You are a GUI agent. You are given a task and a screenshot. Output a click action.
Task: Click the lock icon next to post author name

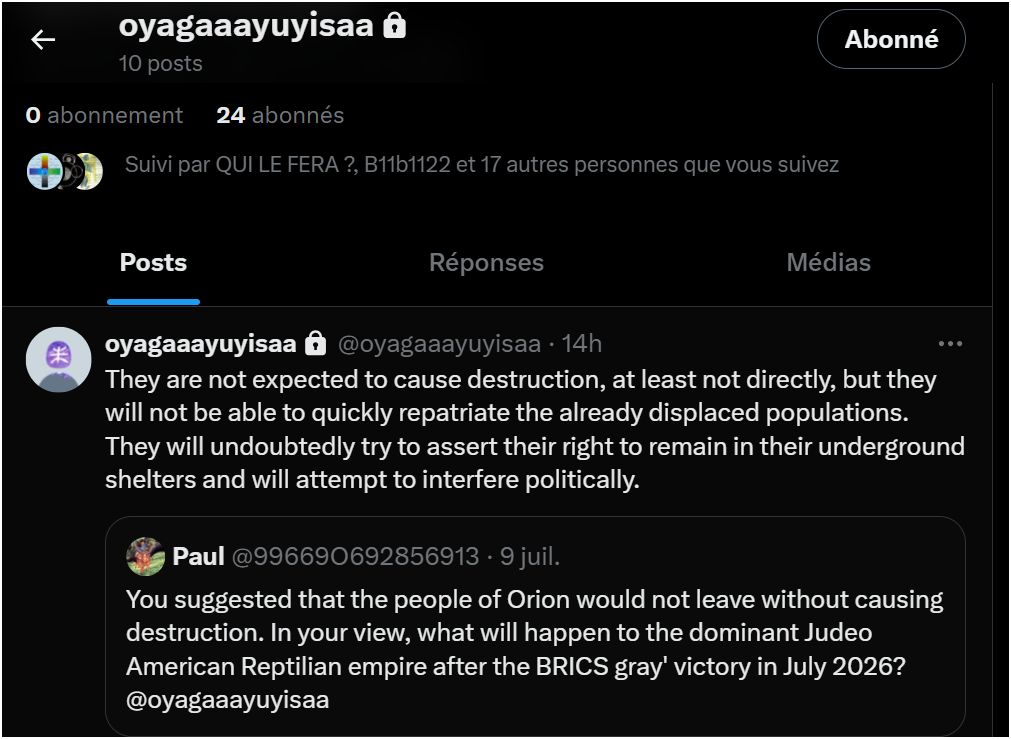(315, 344)
